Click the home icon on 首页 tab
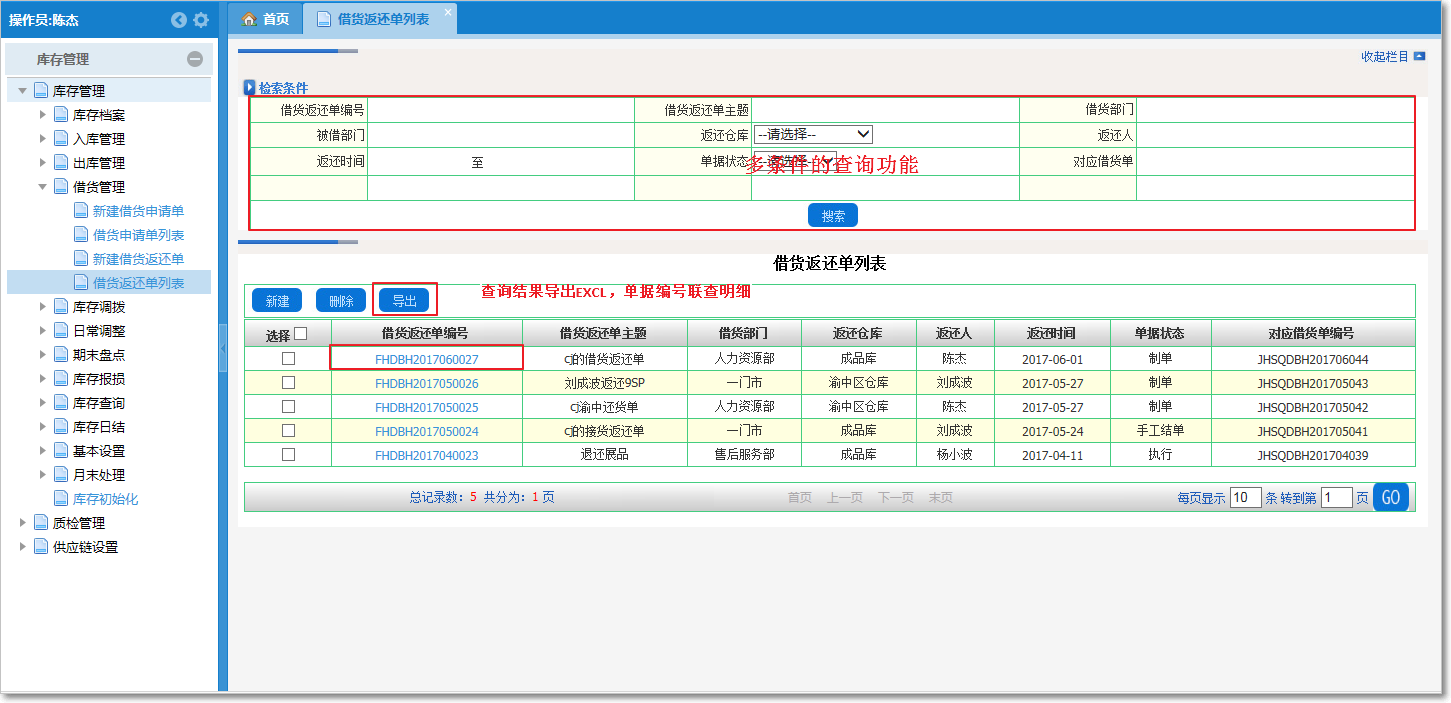Viewport: 1451px width, 703px height. click(250, 19)
